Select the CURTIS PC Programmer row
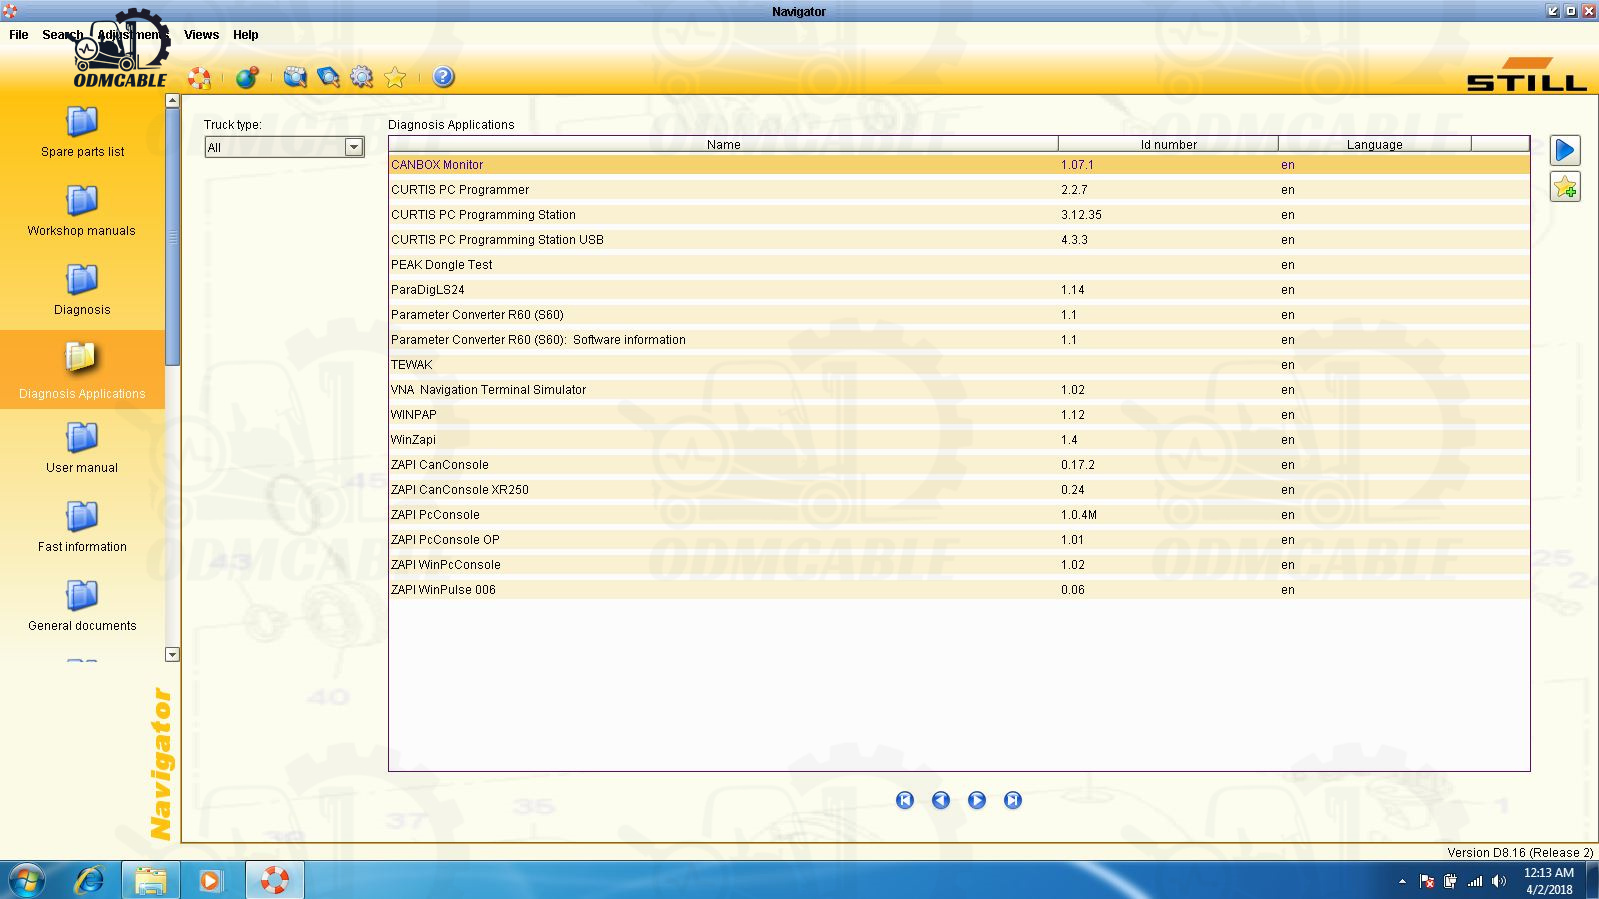Viewport: 1599px width, 899px height. (x=959, y=190)
